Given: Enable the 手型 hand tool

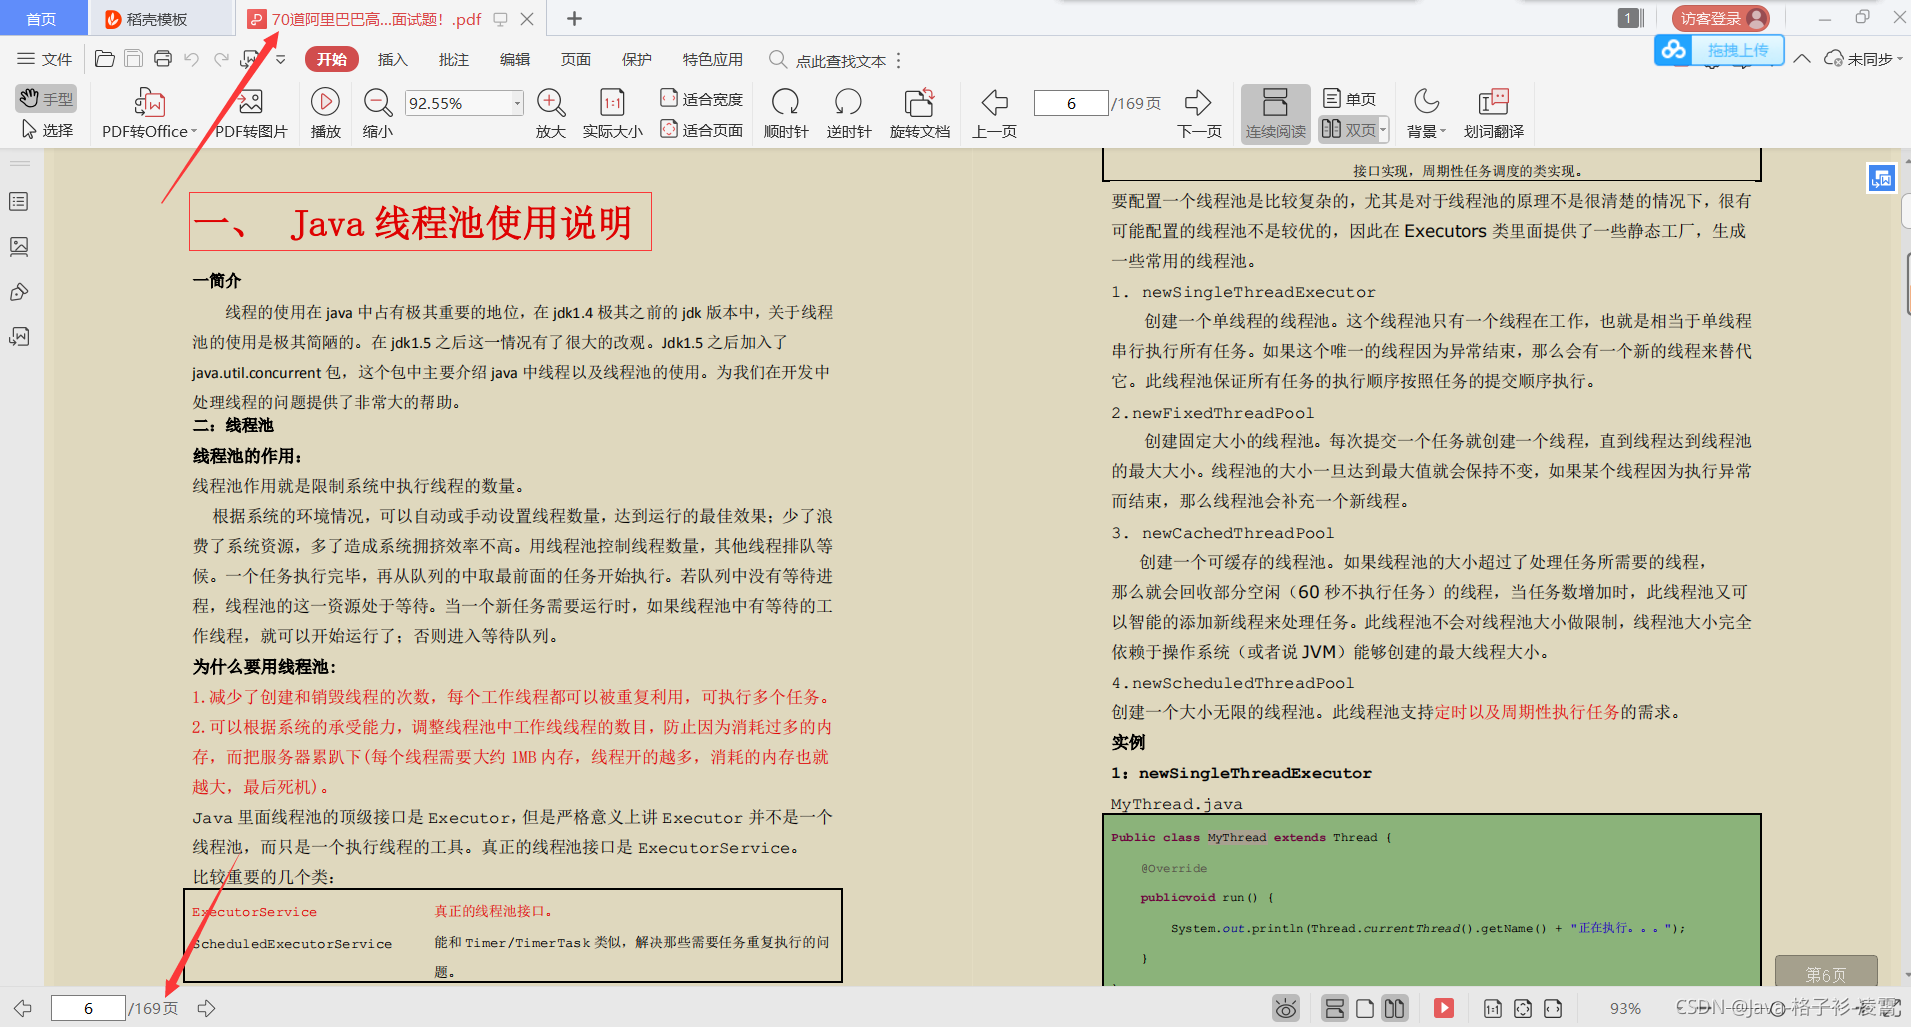Looking at the screenshot, I should point(47,98).
